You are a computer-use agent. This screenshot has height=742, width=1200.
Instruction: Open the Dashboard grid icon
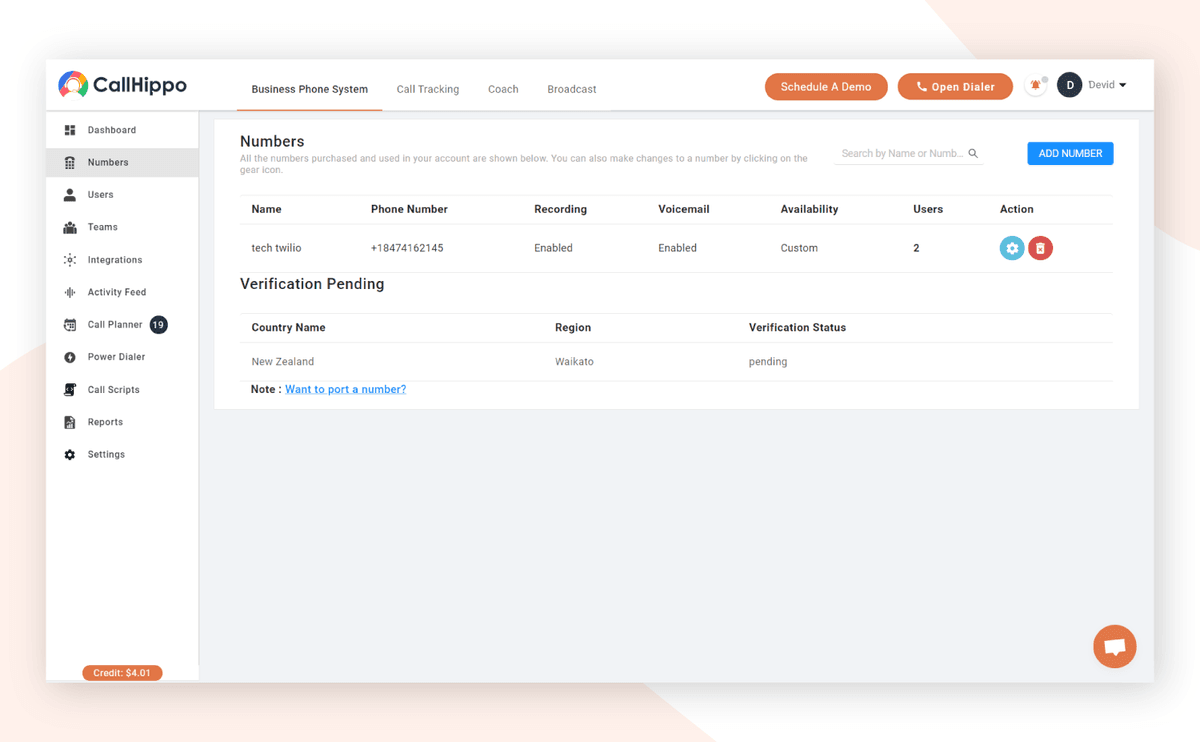tap(70, 130)
